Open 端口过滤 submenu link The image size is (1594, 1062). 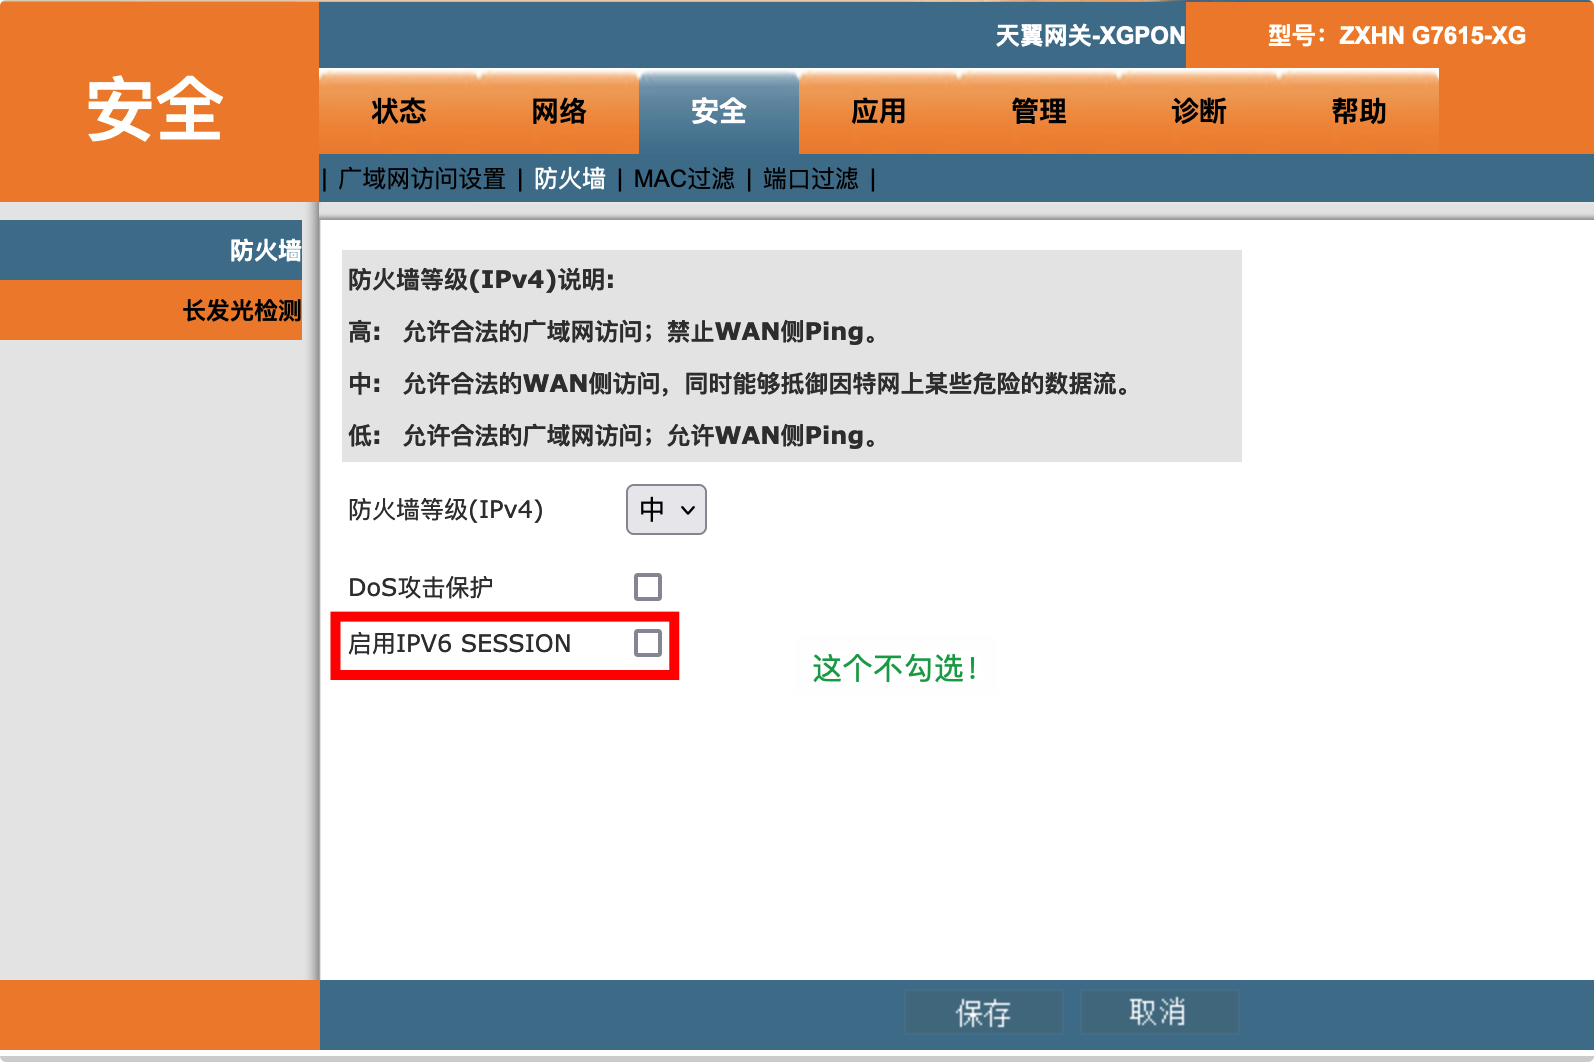(x=811, y=179)
